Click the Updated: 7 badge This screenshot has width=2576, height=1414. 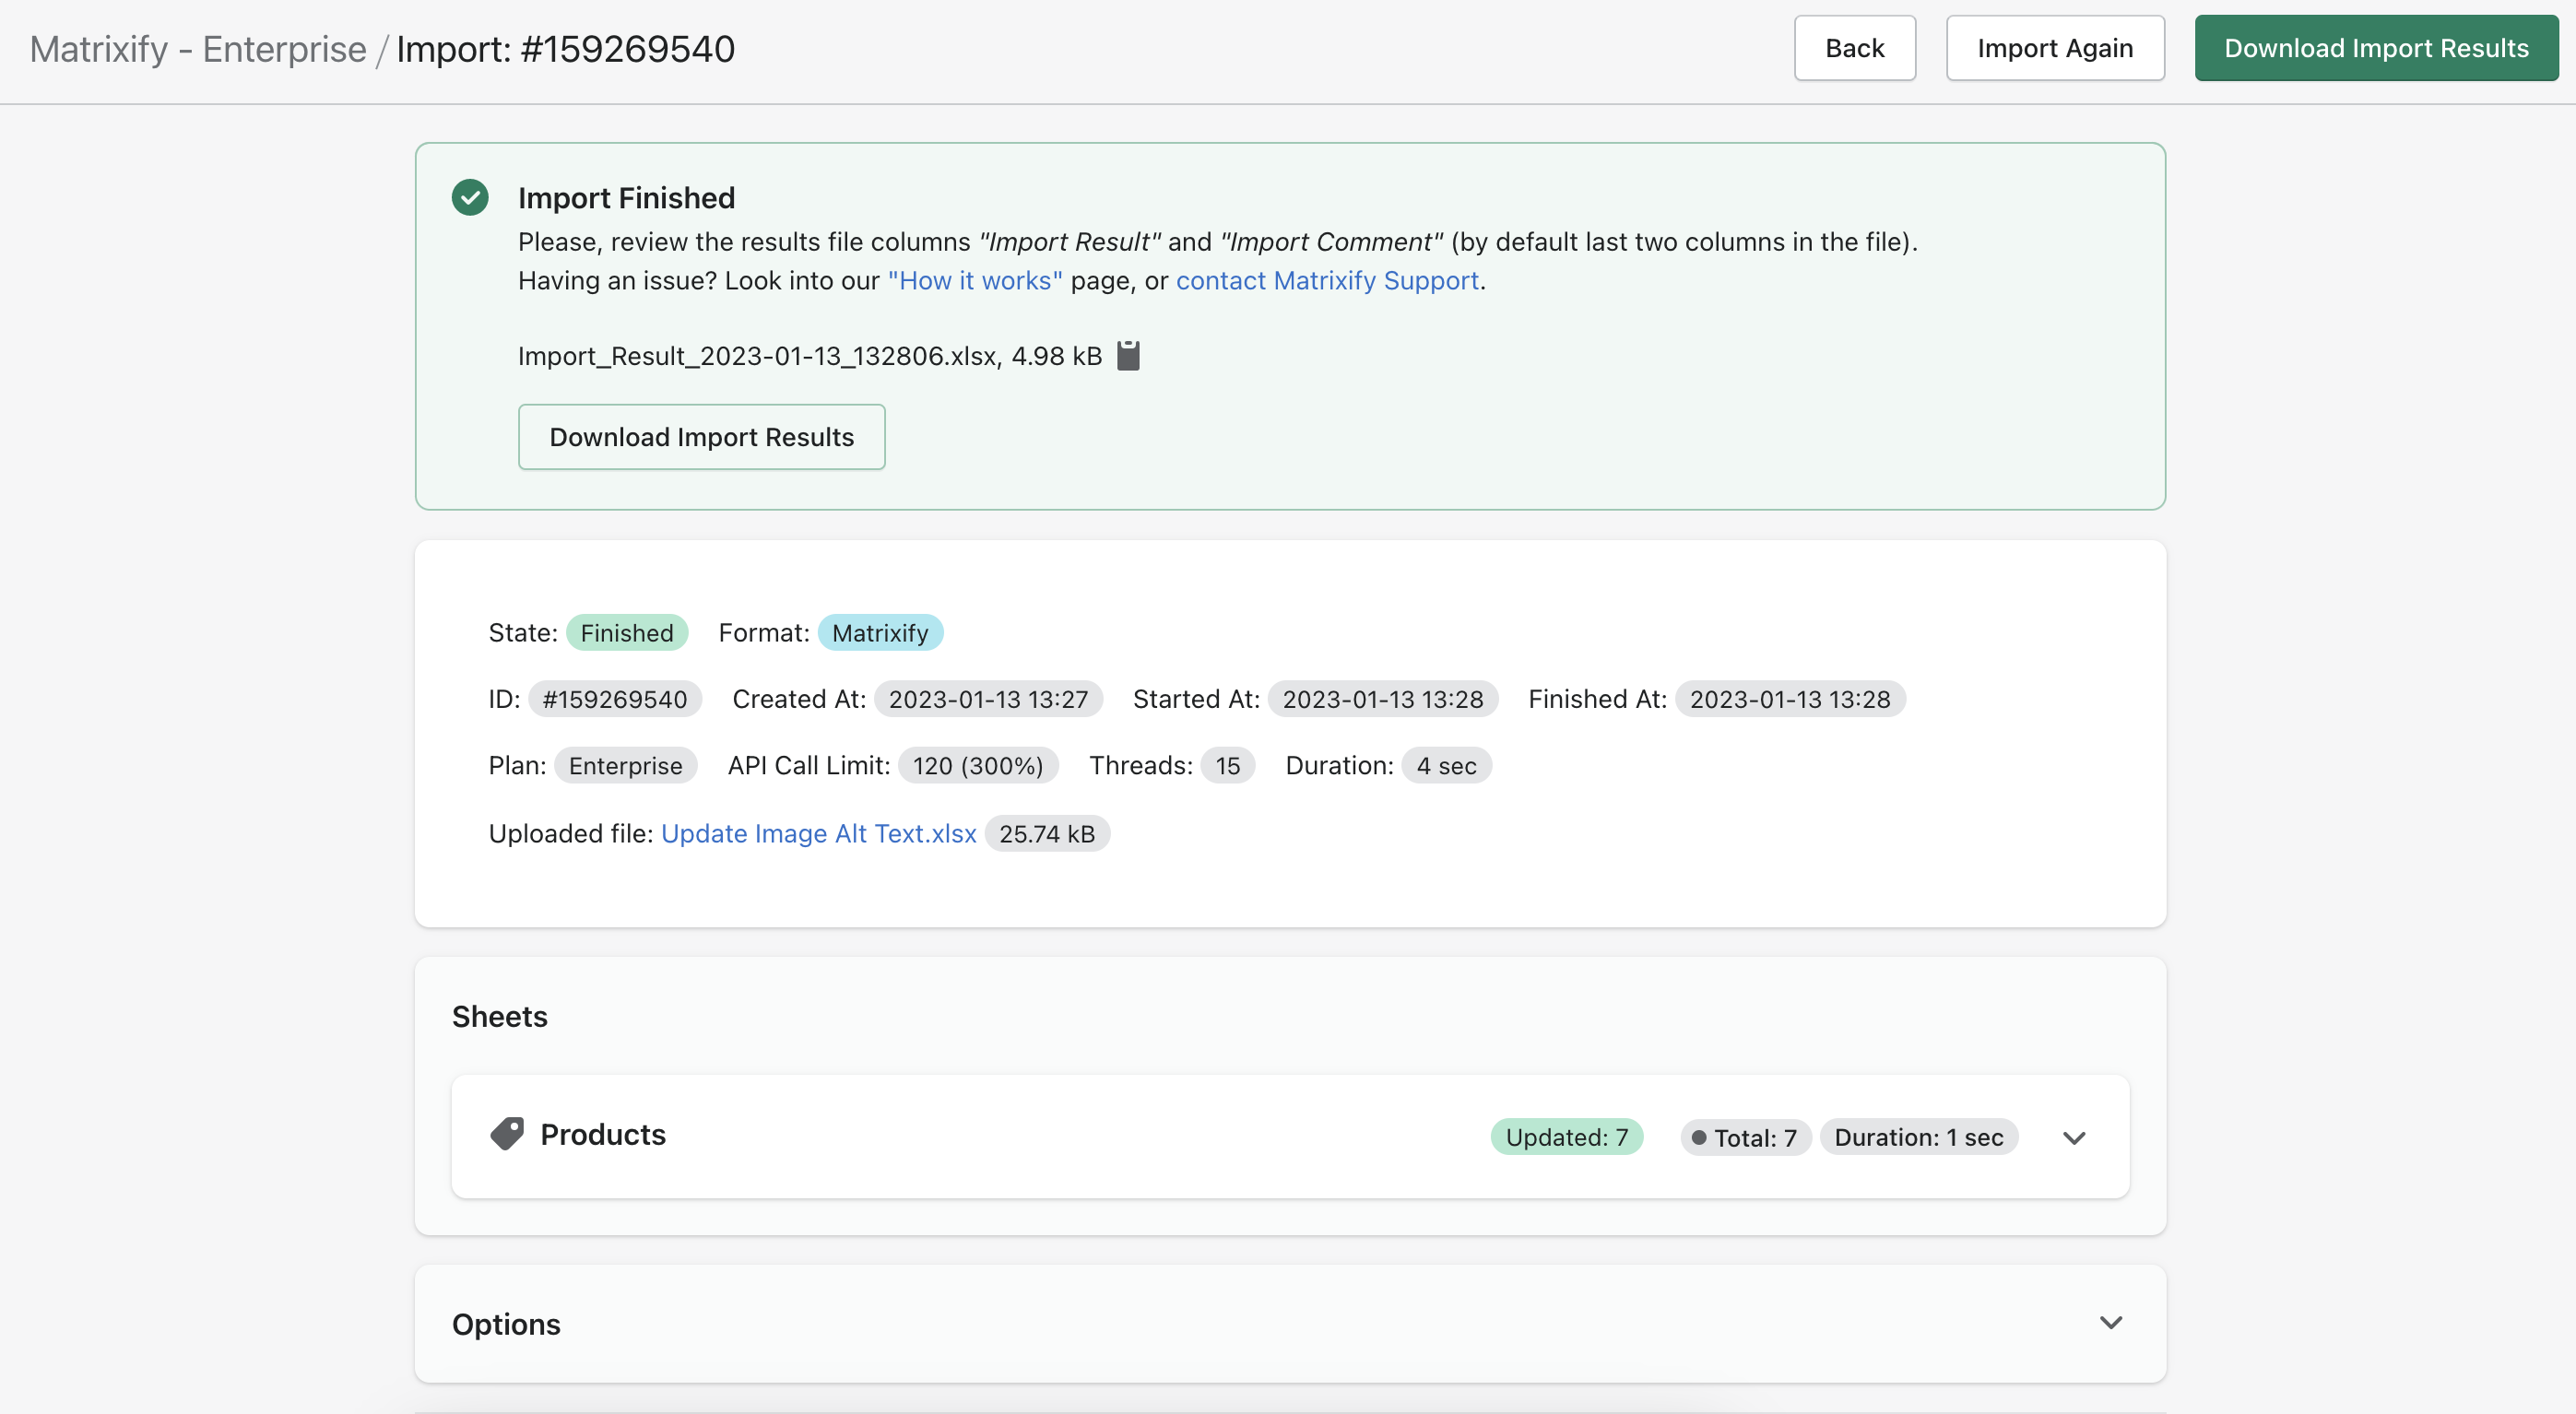point(1566,1137)
